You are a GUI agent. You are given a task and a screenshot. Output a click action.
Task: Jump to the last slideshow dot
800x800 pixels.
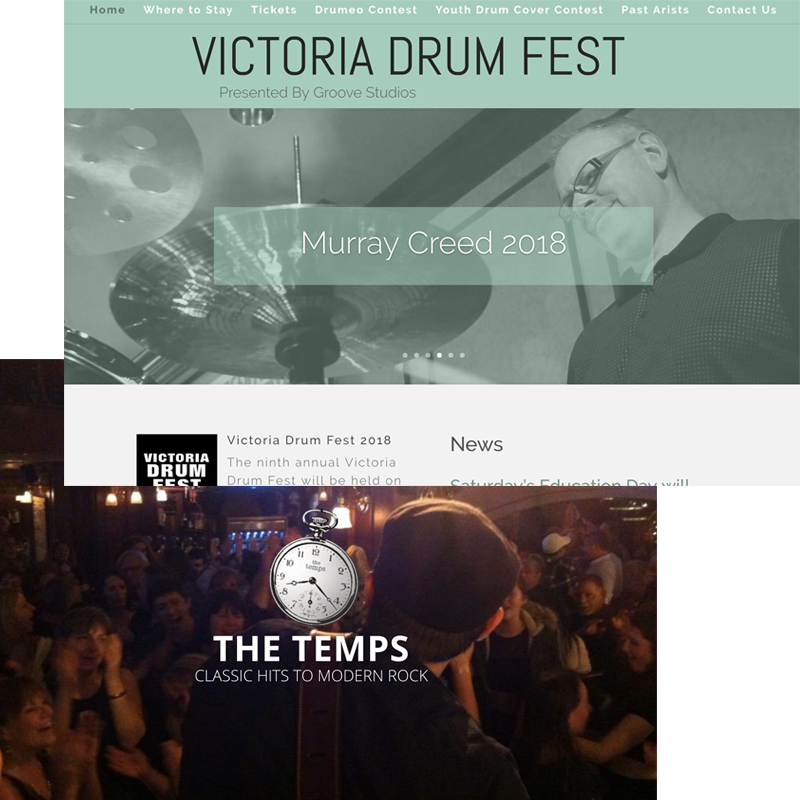point(462,355)
